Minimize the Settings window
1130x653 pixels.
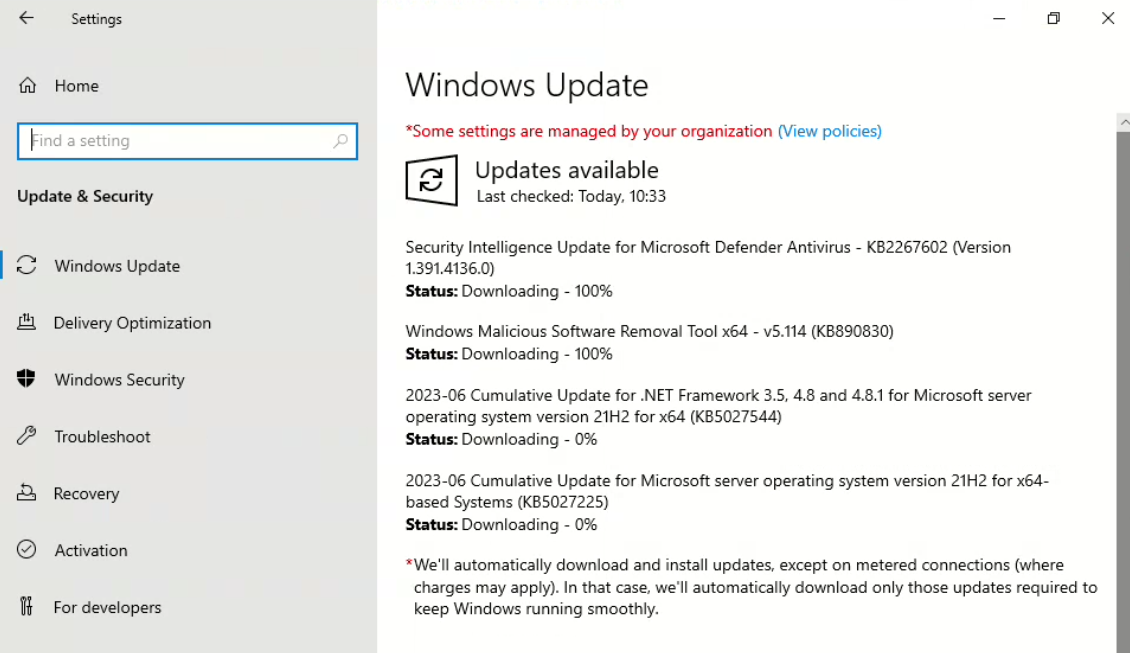point(998,18)
